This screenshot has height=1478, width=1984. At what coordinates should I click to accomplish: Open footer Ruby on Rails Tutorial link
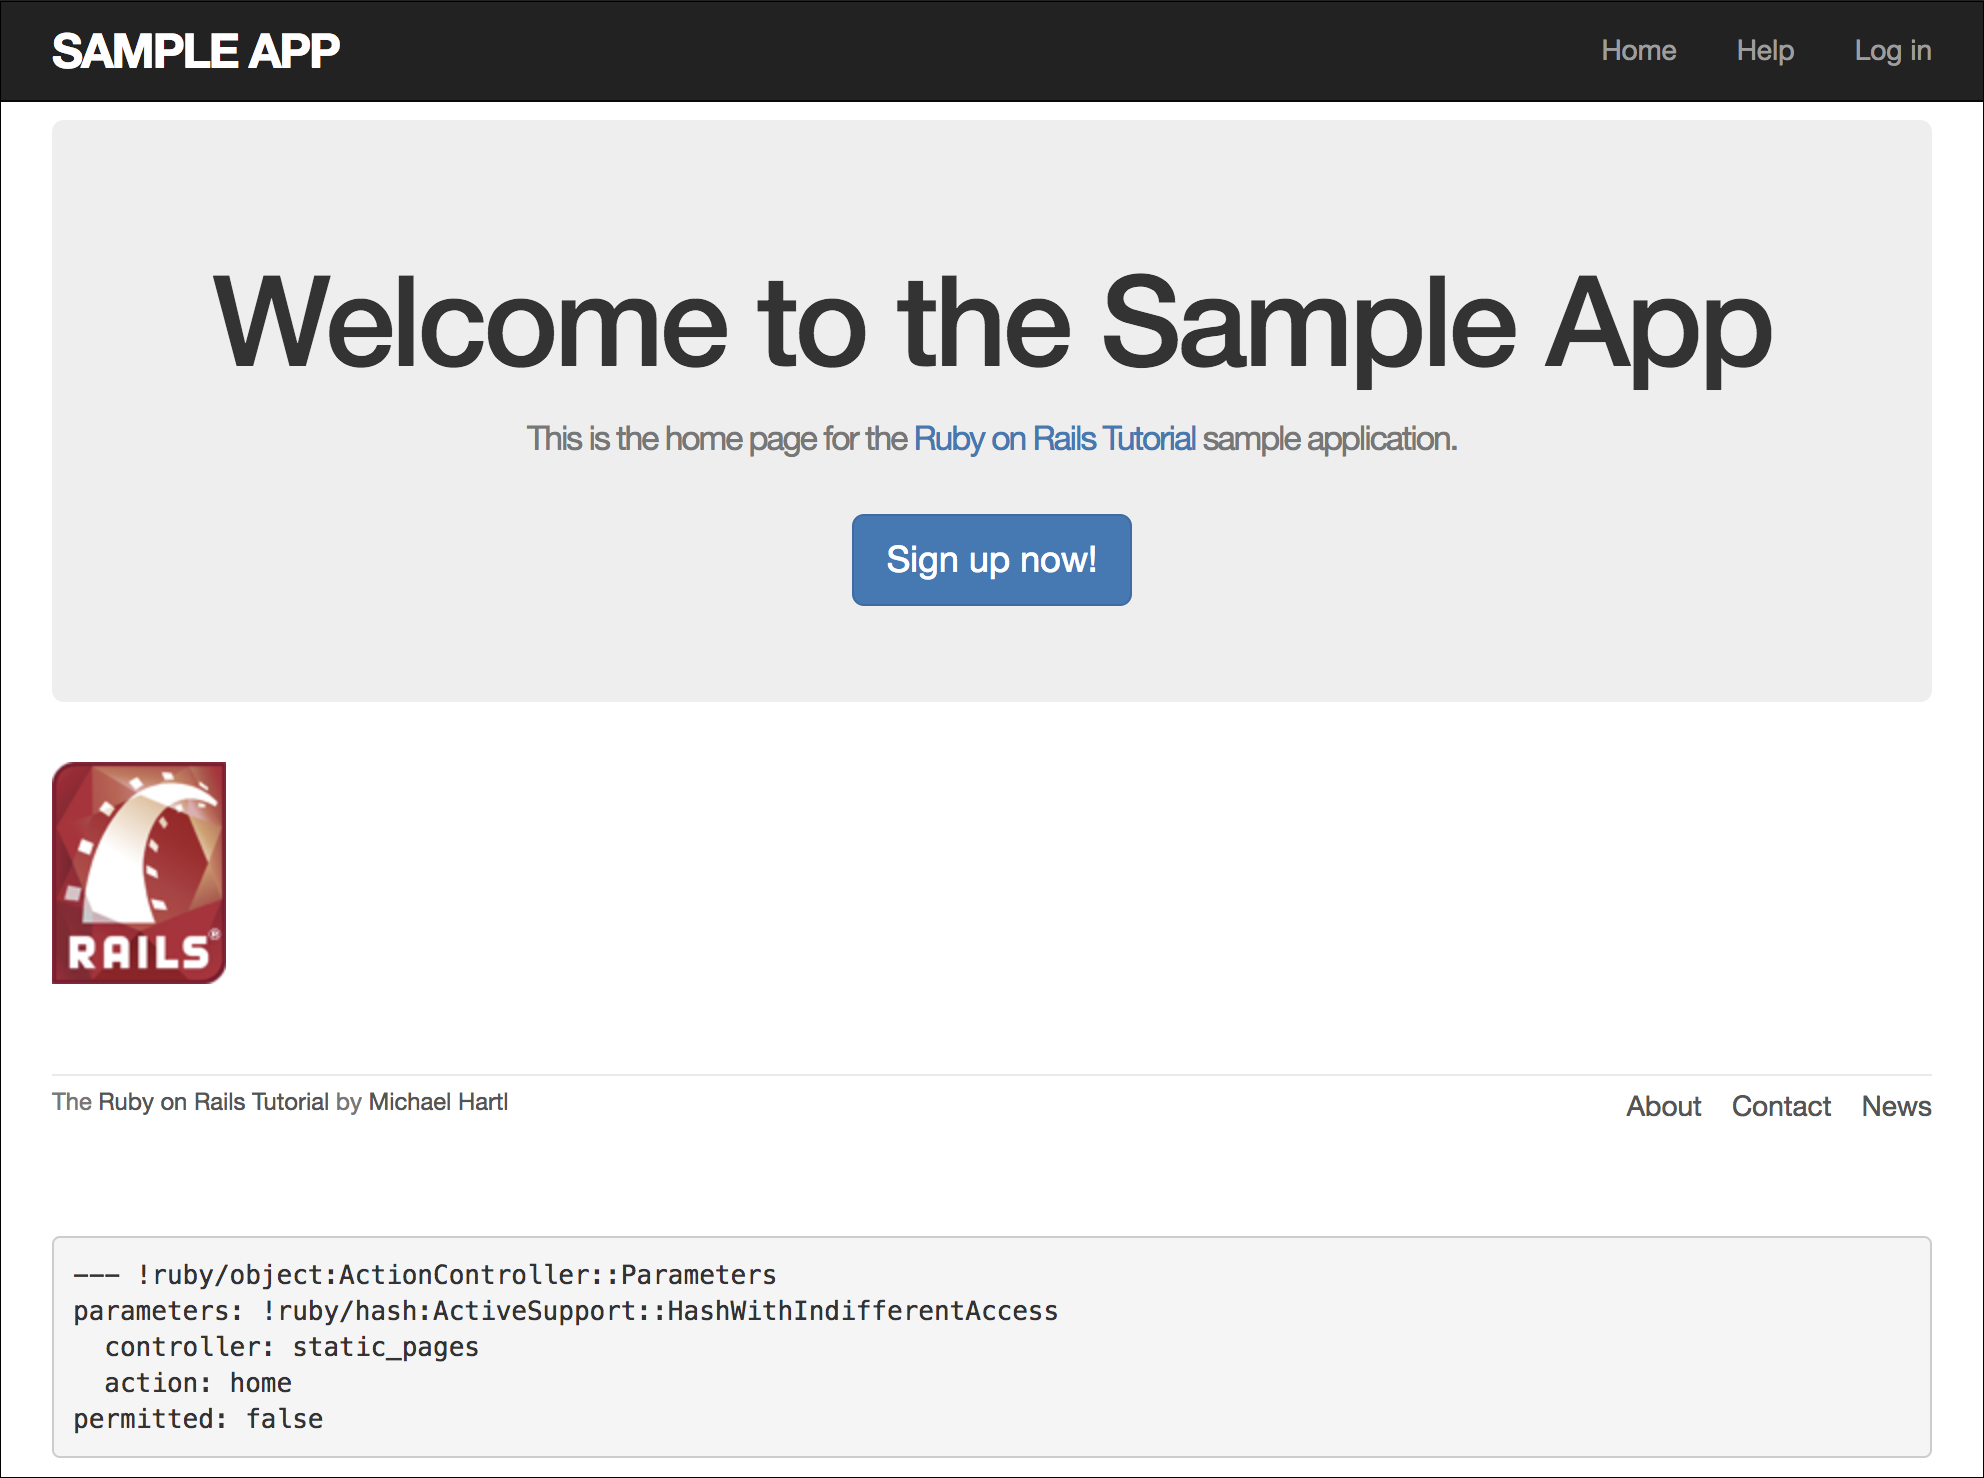[213, 1102]
